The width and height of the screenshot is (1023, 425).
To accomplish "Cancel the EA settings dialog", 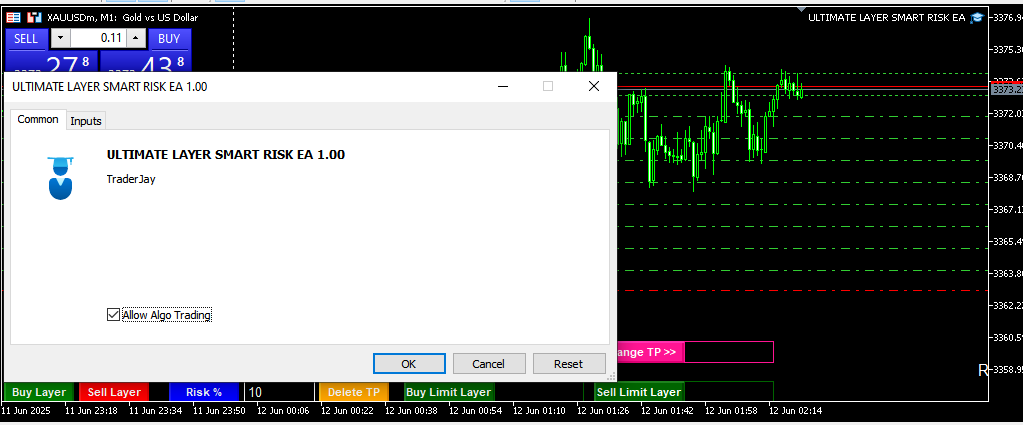I will point(489,364).
